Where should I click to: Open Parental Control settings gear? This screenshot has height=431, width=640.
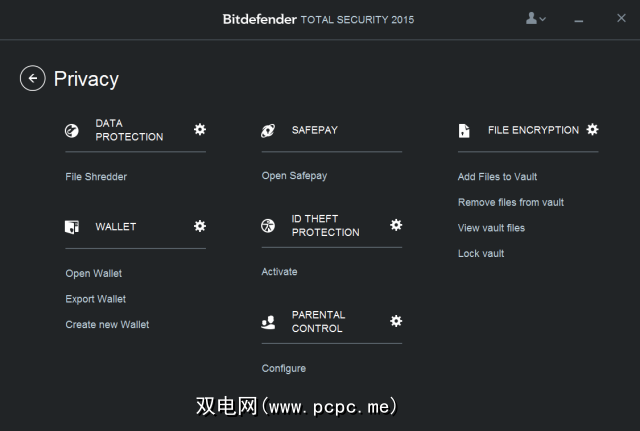coord(396,321)
